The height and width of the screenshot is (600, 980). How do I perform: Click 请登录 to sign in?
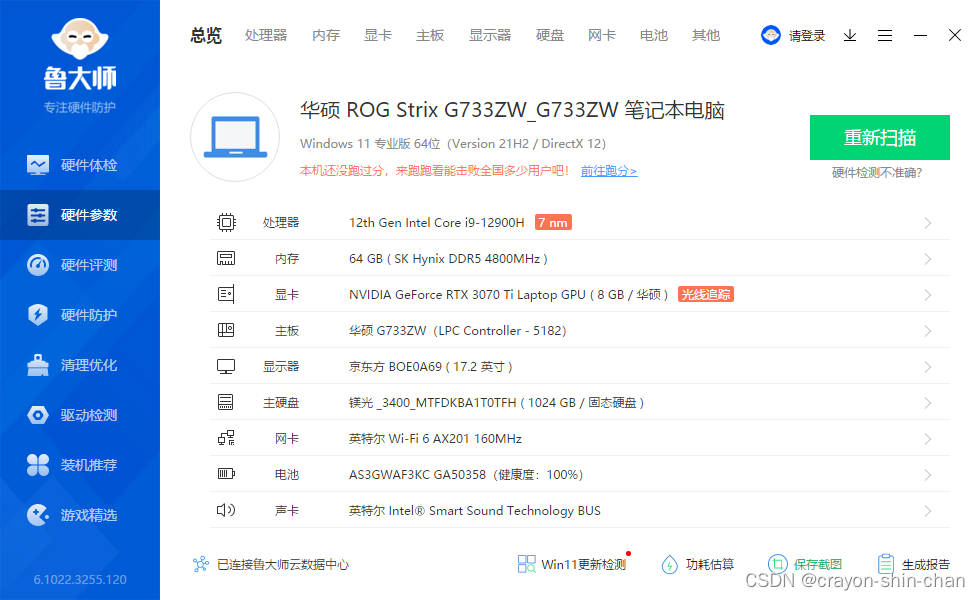(807, 36)
